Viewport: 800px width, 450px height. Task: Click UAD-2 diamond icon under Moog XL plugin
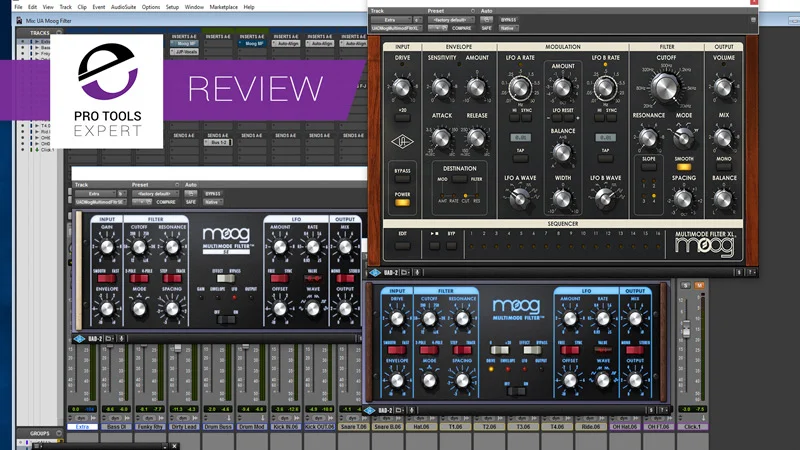375,272
